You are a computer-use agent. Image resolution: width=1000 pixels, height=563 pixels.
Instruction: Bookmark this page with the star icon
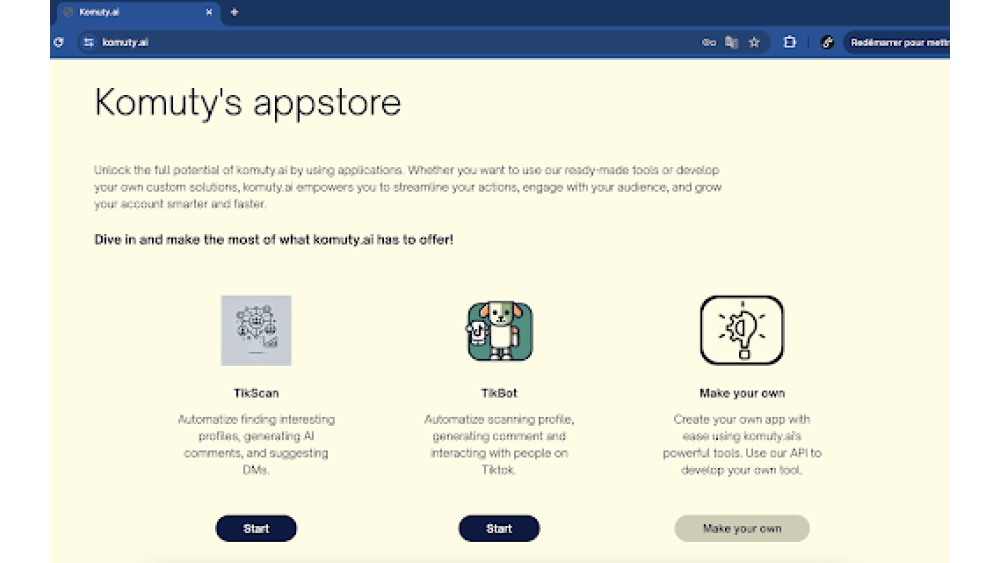pyautogui.click(x=754, y=42)
